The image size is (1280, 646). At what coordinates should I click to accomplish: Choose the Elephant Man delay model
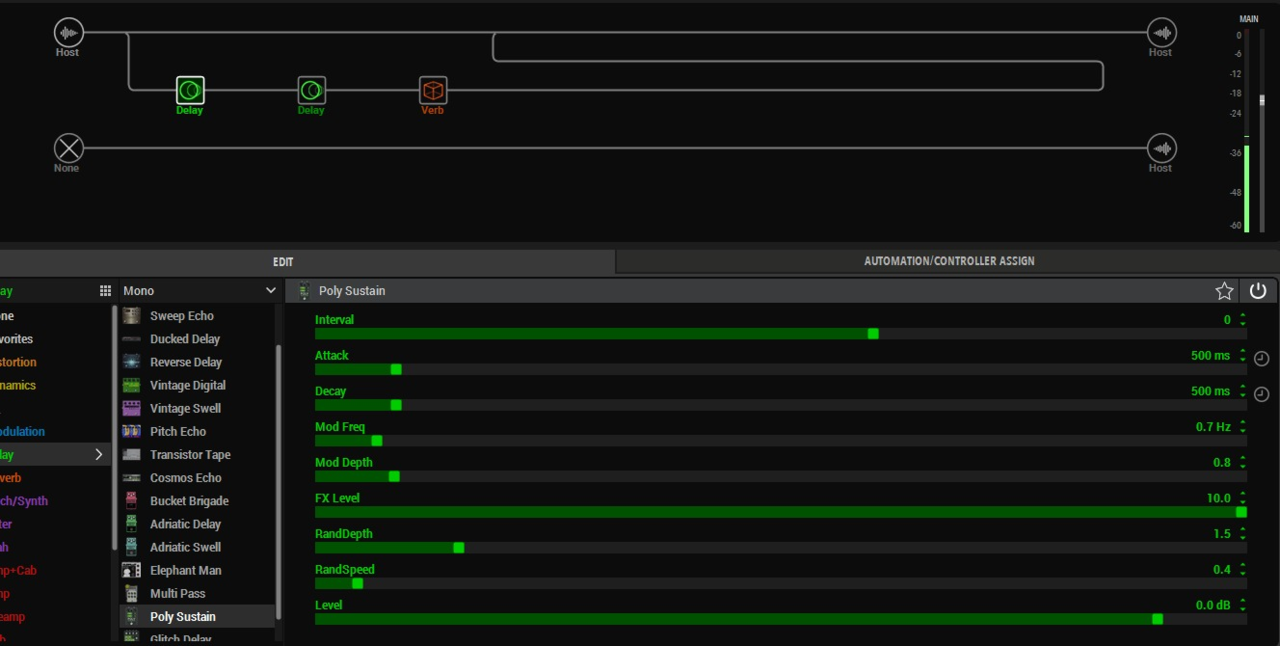(185, 570)
